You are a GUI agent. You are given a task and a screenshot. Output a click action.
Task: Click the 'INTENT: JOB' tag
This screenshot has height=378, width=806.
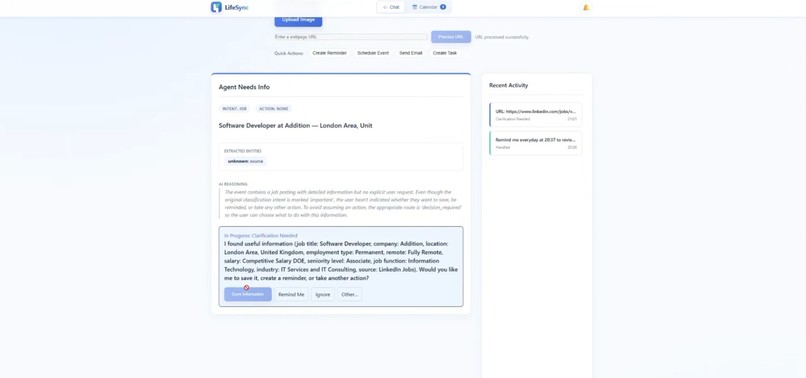coord(234,109)
